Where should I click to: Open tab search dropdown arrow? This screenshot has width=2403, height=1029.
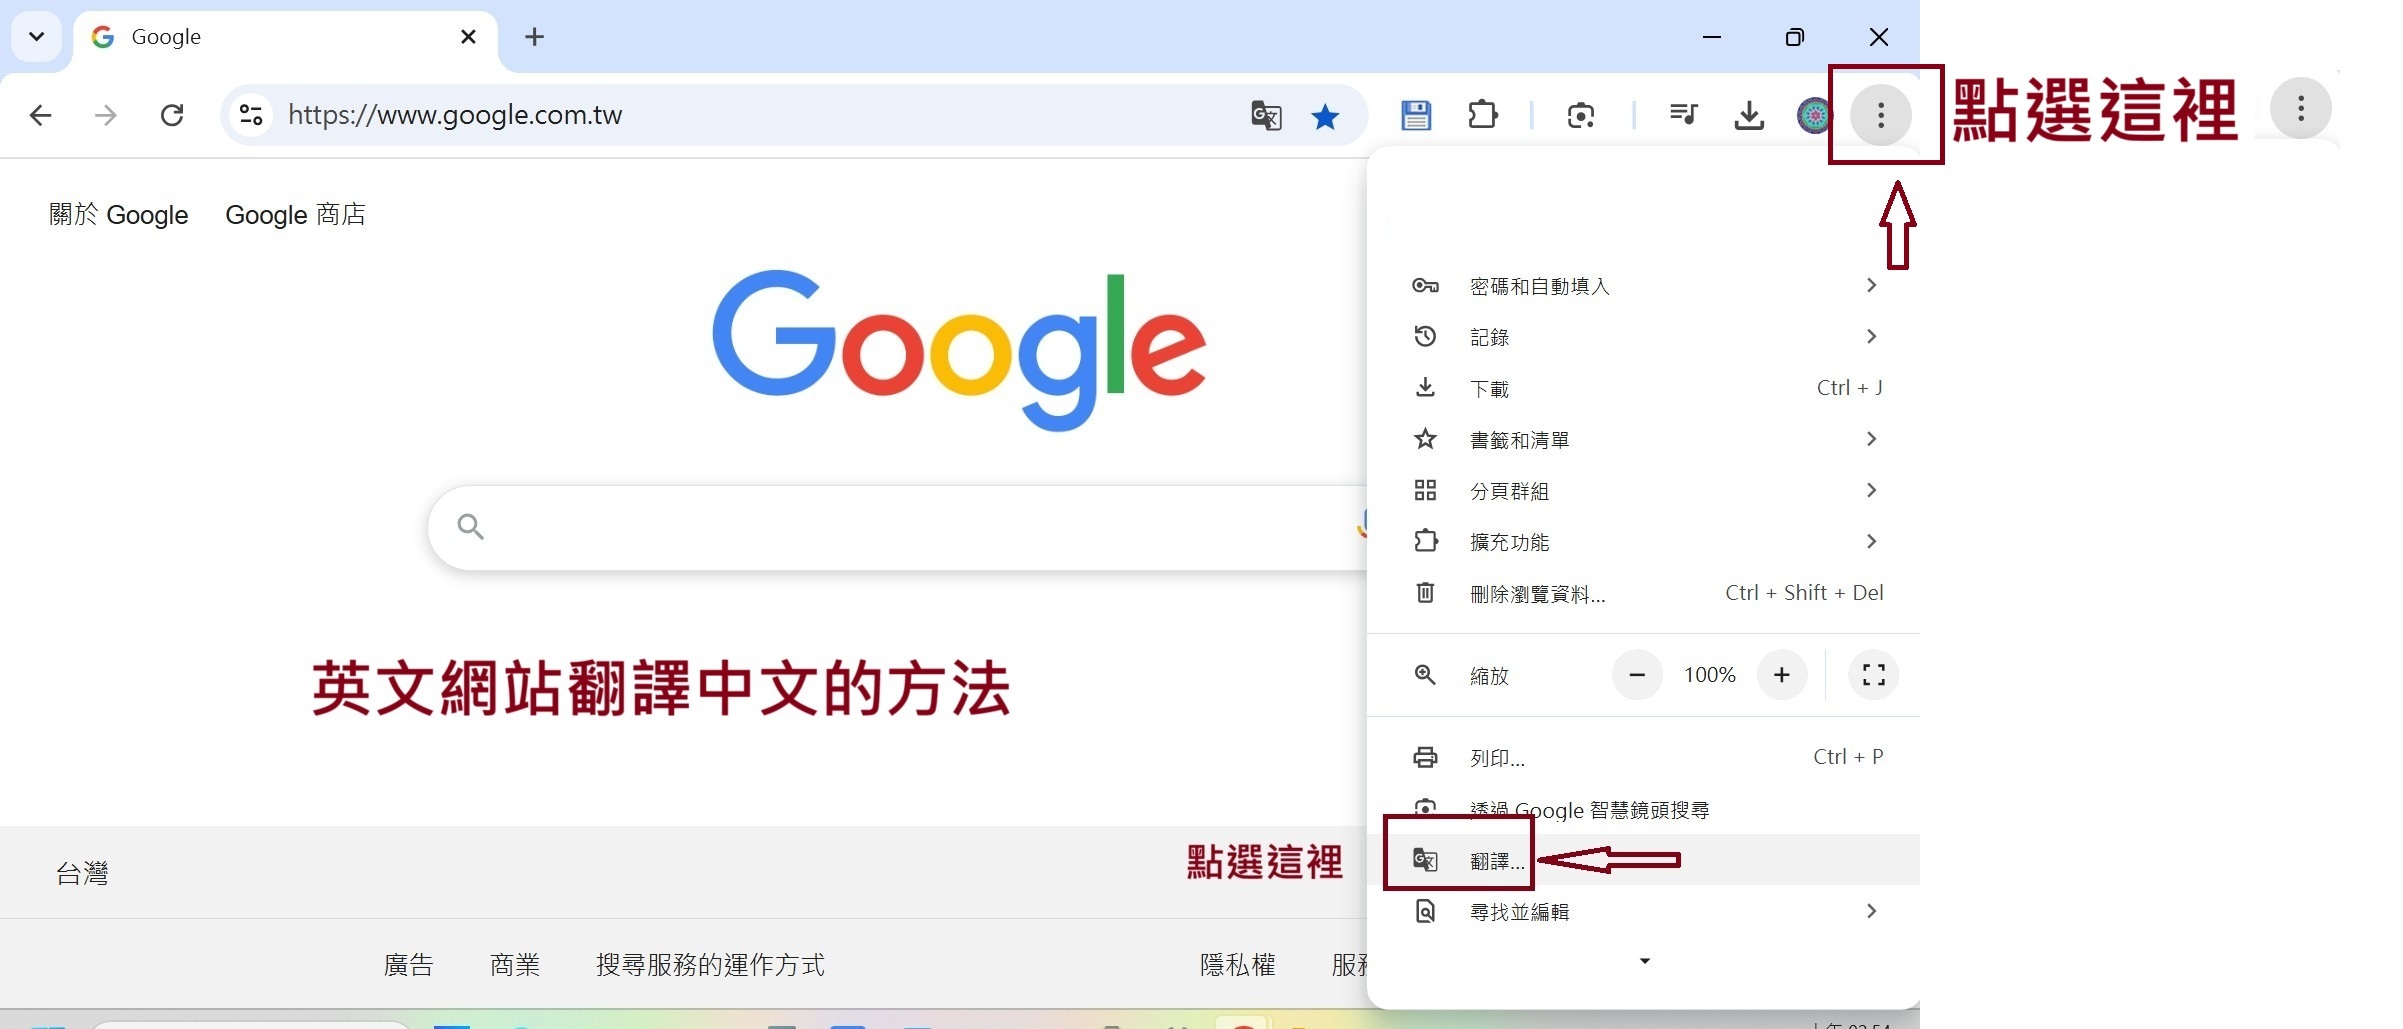pyautogui.click(x=36, y=37)
